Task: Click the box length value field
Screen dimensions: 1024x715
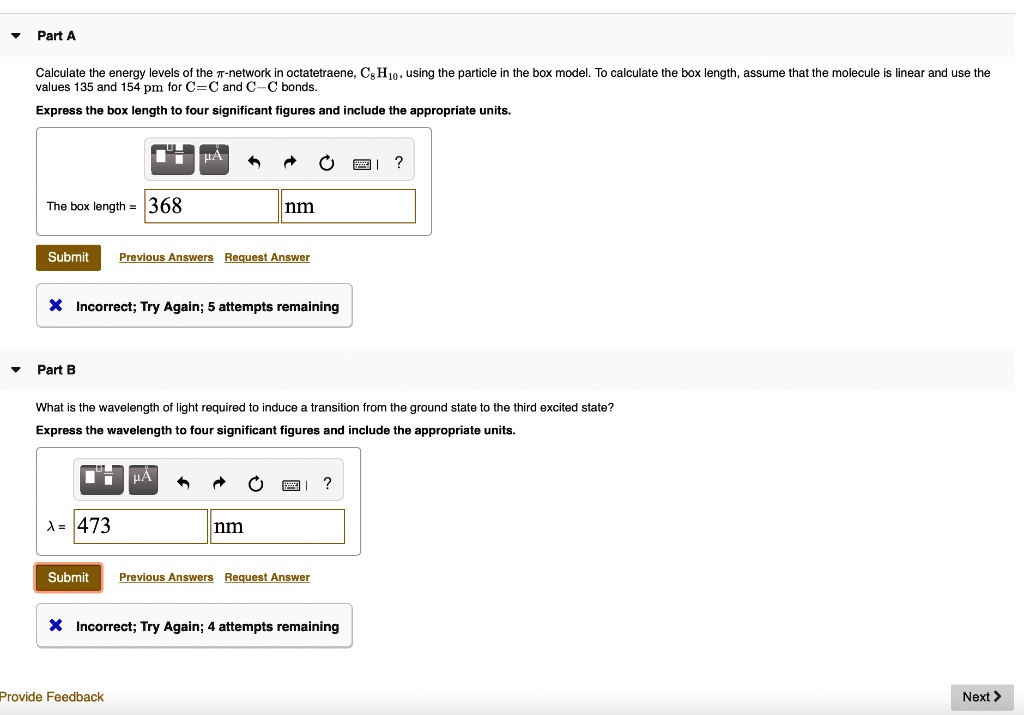Action: pyautogui.click(x=211, y=205)
